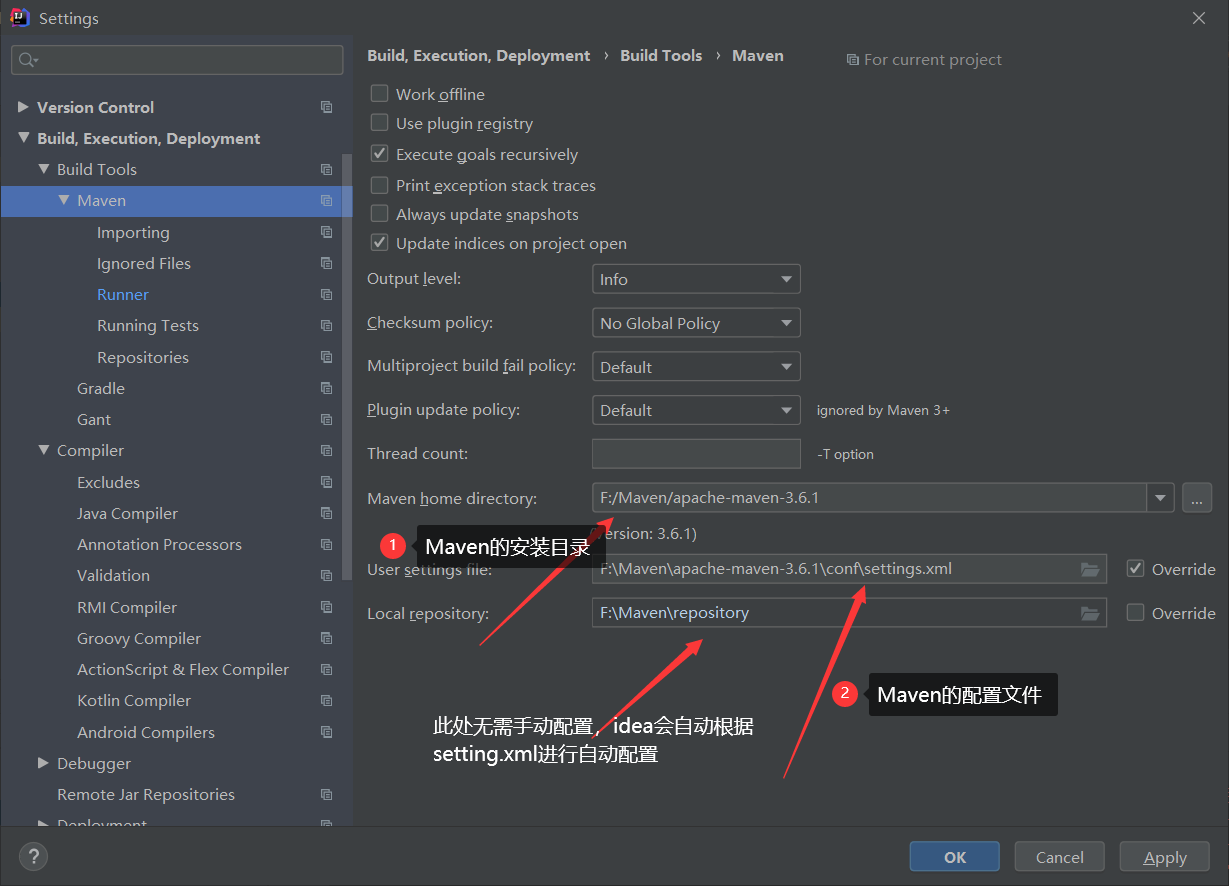The height and width of the screenshot is (886, 1229).
Task: Select Ignored Files settings page
Action: pos(144,263)
